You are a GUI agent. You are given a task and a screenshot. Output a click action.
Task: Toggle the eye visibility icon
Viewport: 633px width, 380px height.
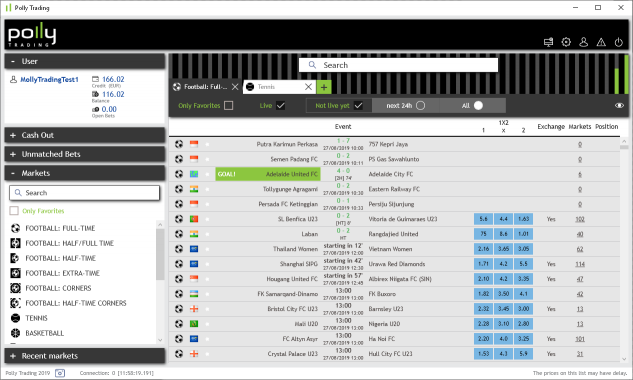pyautogui.click(x=619, y=105)
